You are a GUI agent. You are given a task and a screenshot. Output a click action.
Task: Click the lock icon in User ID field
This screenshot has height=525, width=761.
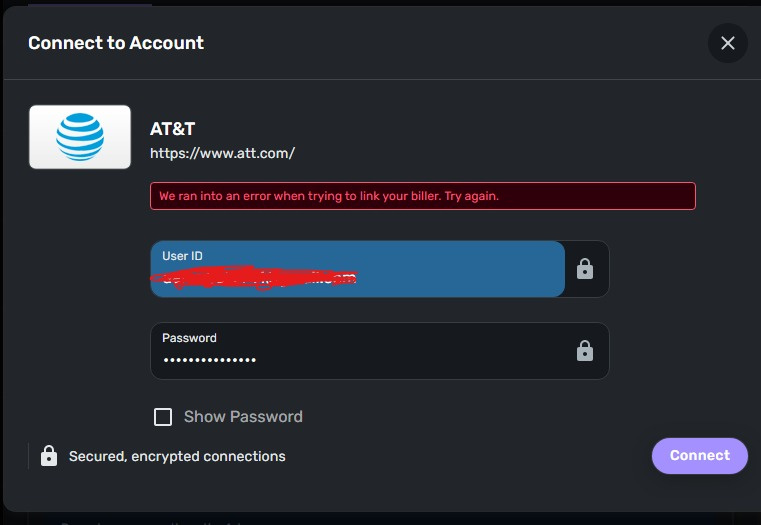pyautogui.click(x=585, y=268)
